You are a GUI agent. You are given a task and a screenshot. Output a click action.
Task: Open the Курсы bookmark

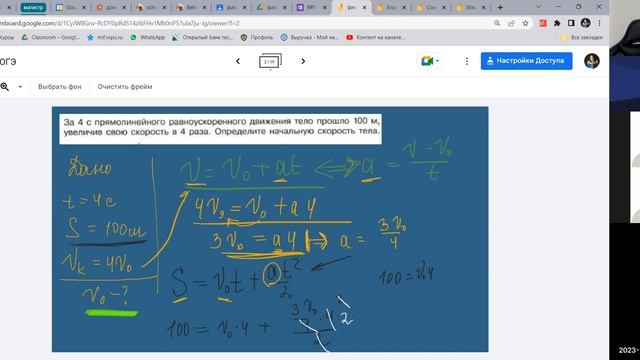pos(7,37)
